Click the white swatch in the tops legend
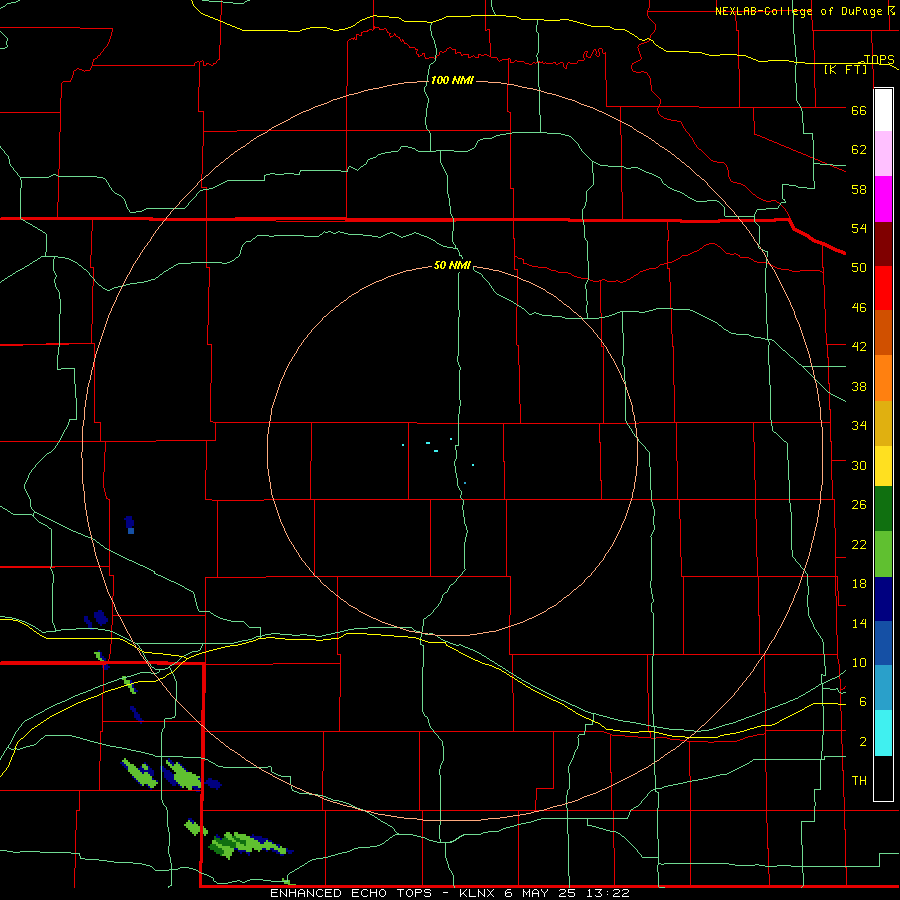This screenshot has width=900, height=900. 883,110
